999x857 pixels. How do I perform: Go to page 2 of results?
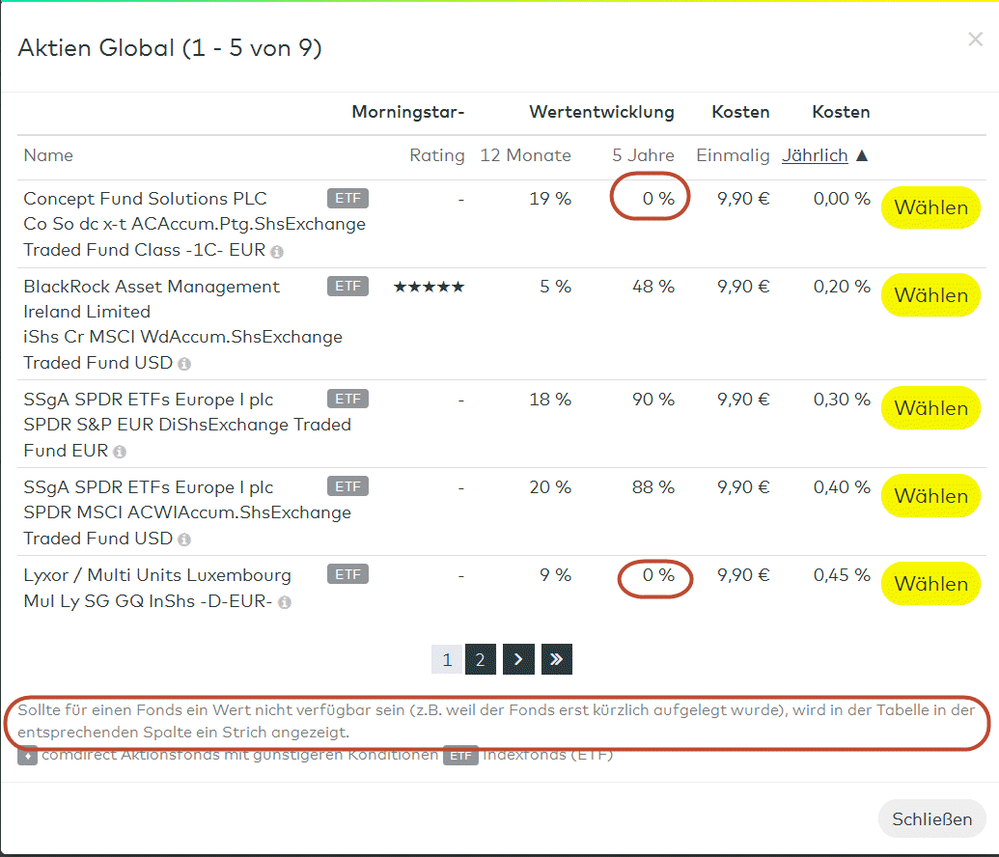point(480,660)
